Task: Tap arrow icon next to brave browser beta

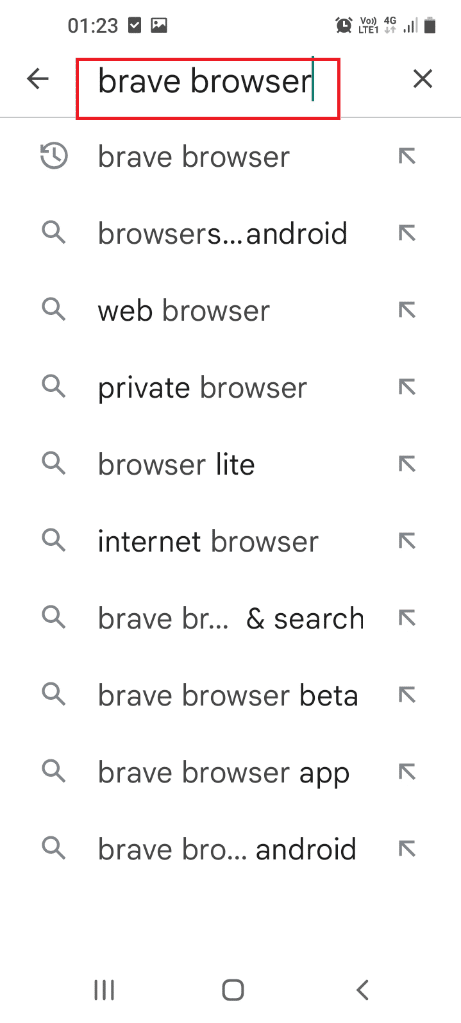Action: [x=407, y=695]
